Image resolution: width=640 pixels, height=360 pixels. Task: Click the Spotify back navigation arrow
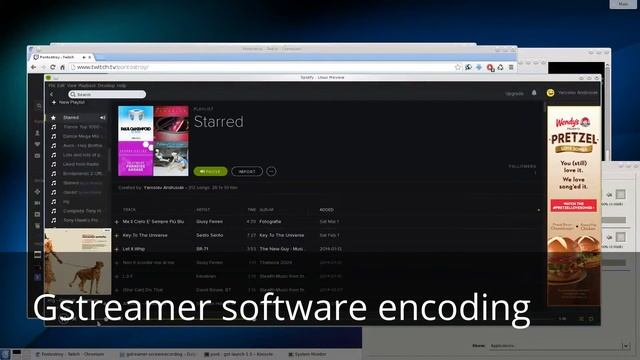52,94
